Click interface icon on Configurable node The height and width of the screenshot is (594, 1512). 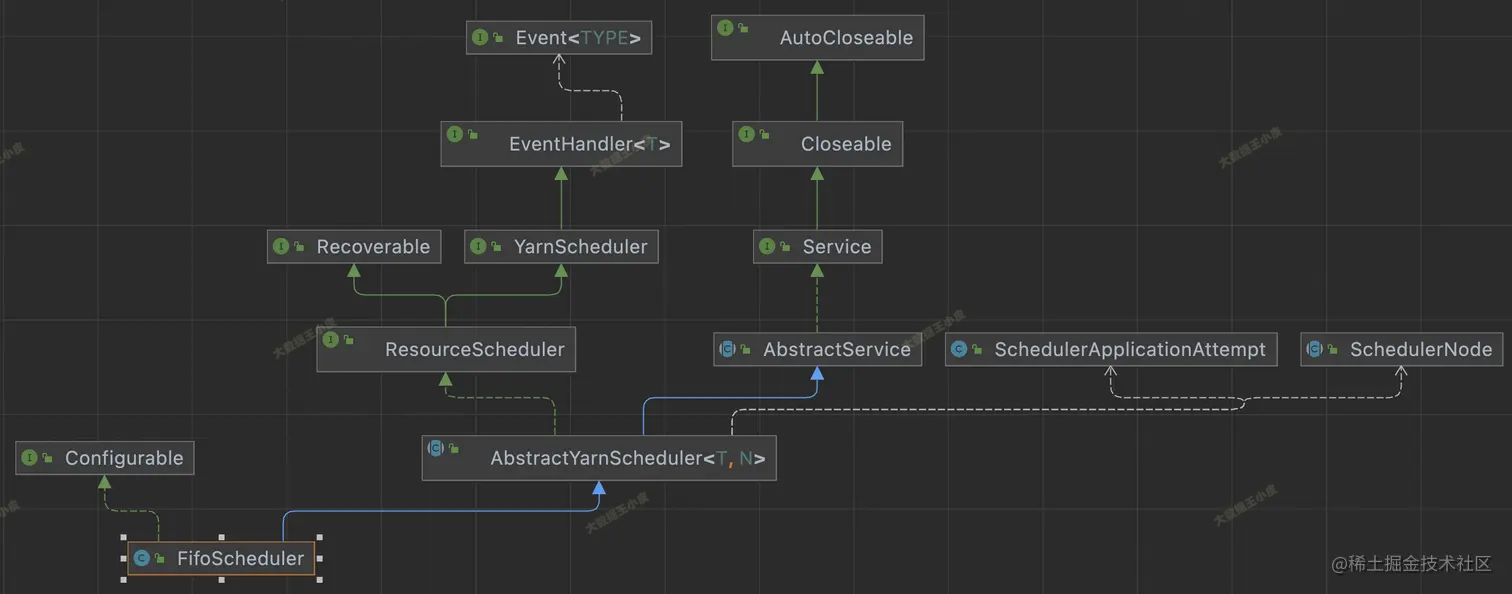[29, 458]
